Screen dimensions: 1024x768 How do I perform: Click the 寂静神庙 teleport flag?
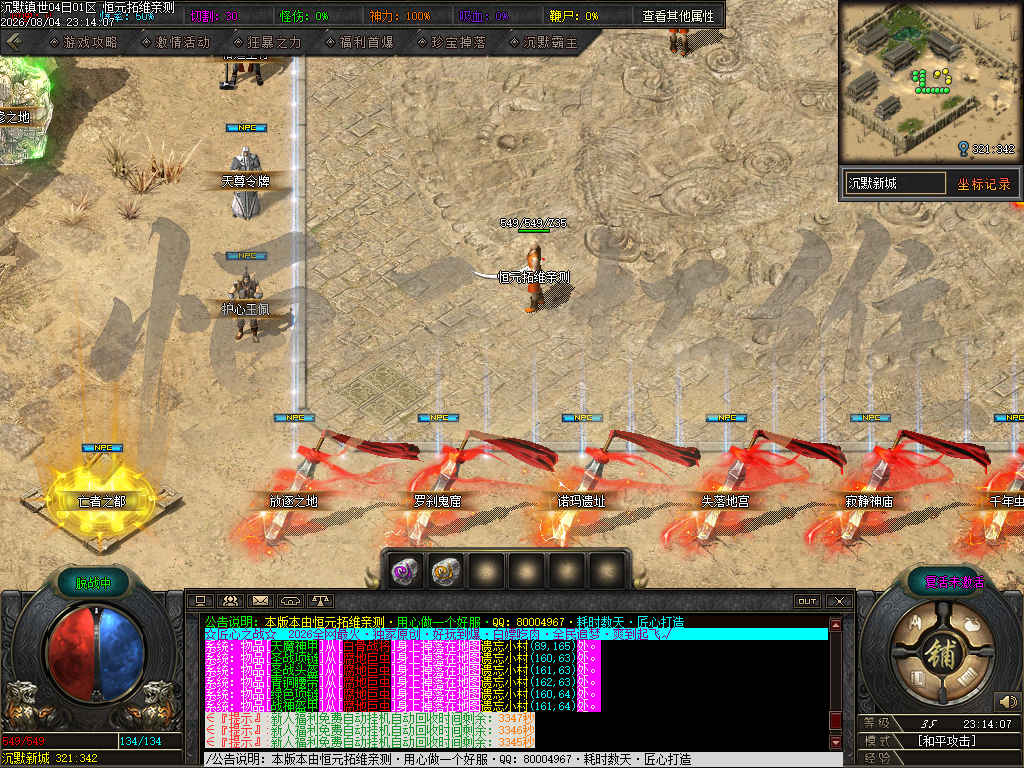tap(869, 501)
